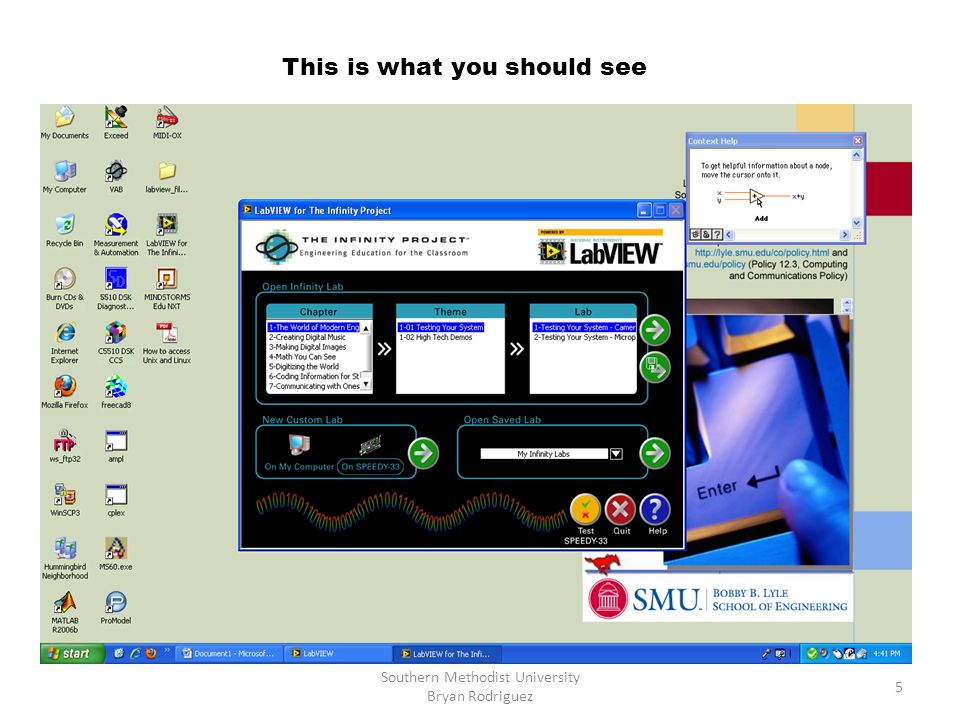
Task: Switch to Document1 - Microsof... taskbar item
Action: pos(229,654)
